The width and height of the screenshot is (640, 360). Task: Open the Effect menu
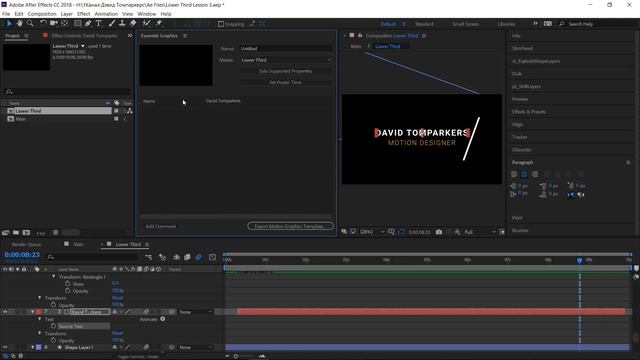point(84,14)
